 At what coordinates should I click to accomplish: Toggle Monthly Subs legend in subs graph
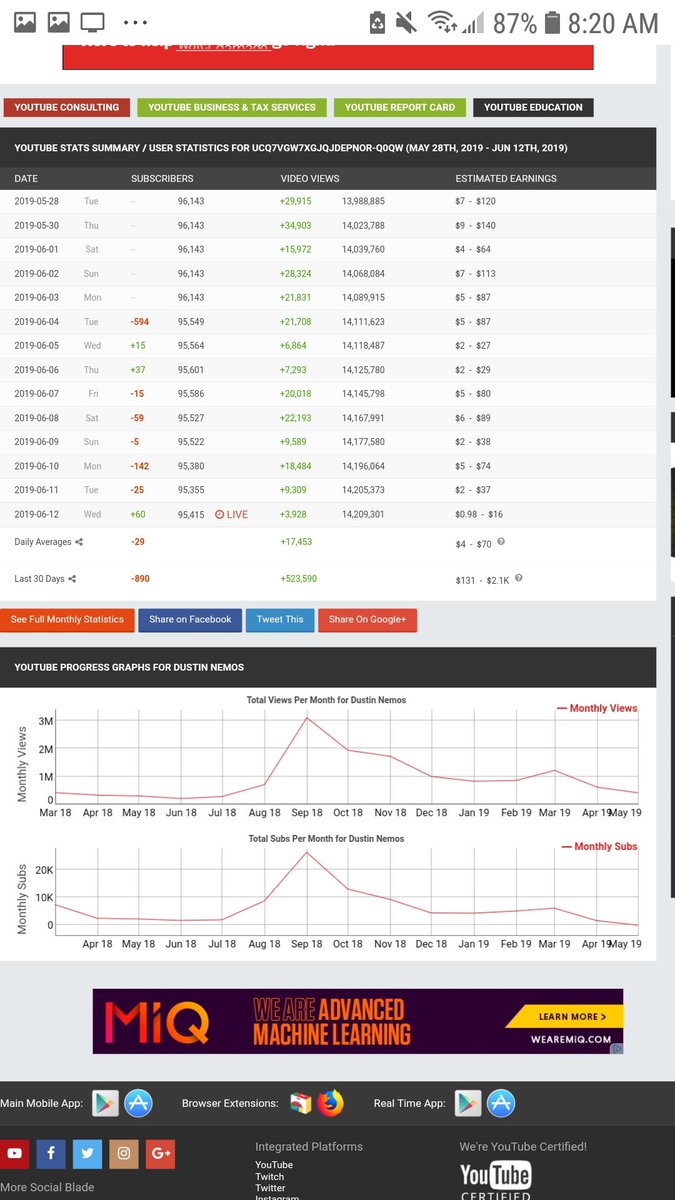599,846
